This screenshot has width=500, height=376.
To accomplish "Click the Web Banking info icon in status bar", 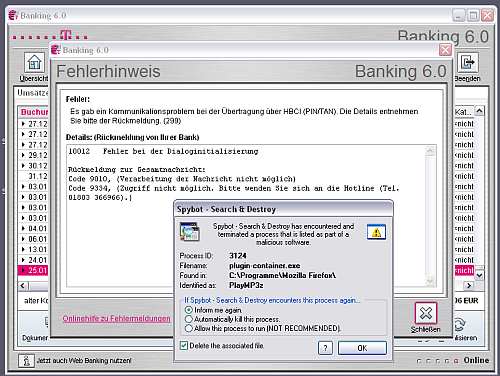I will click(26, 361).
